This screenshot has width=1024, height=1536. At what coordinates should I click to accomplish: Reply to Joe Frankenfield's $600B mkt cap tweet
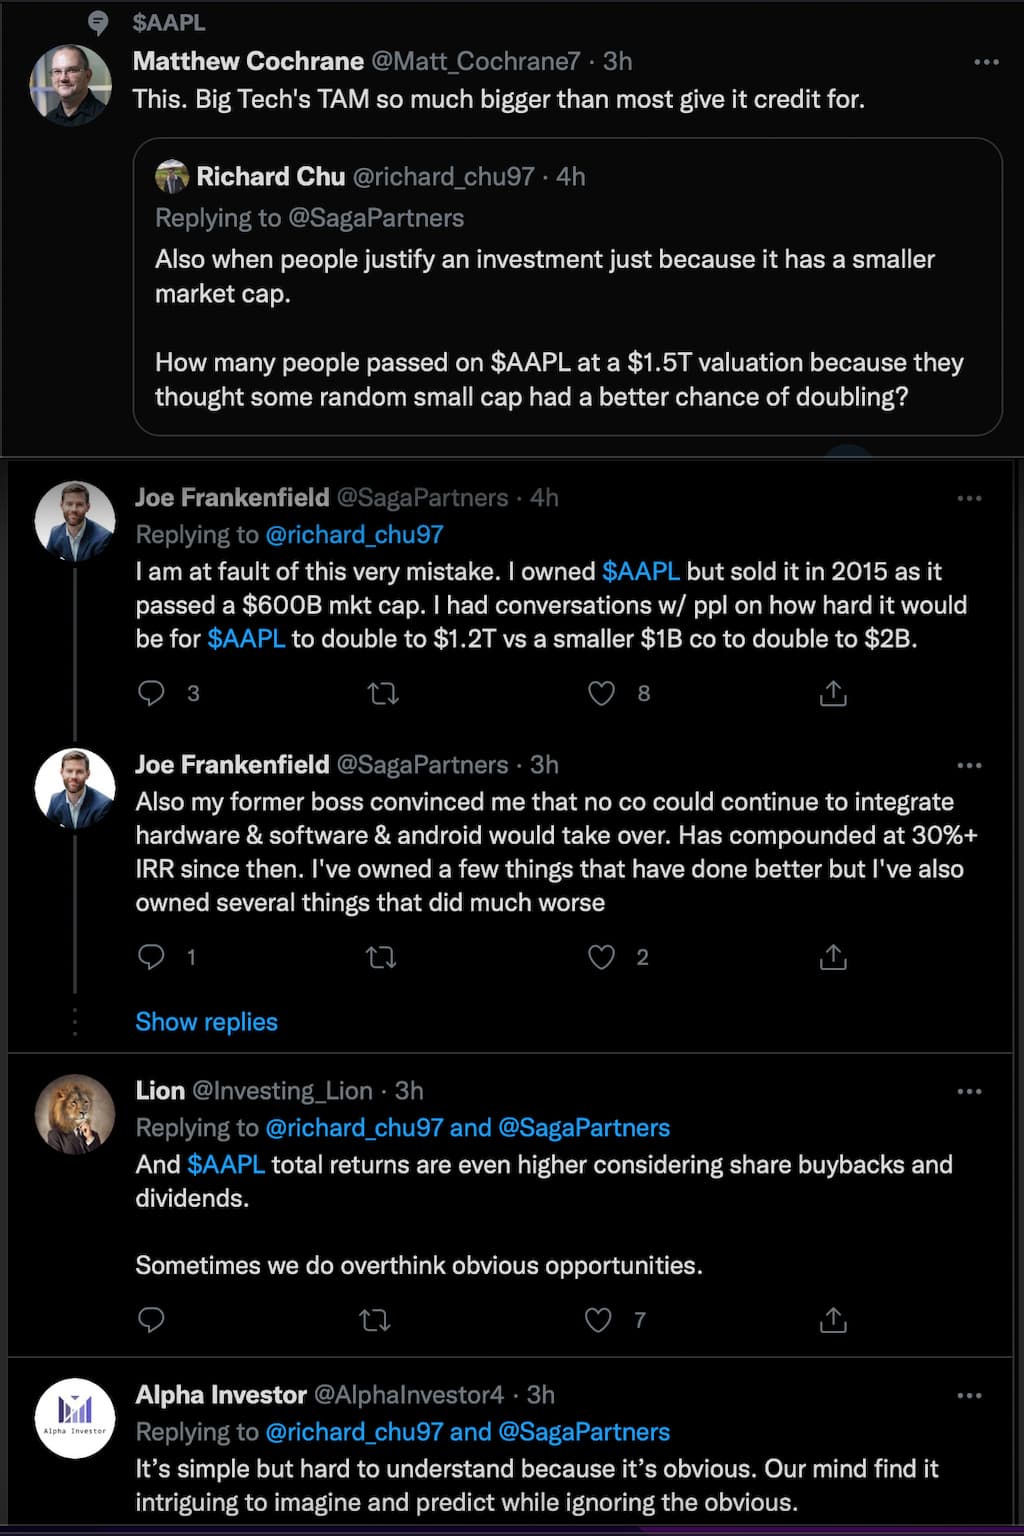click(151, 693)
